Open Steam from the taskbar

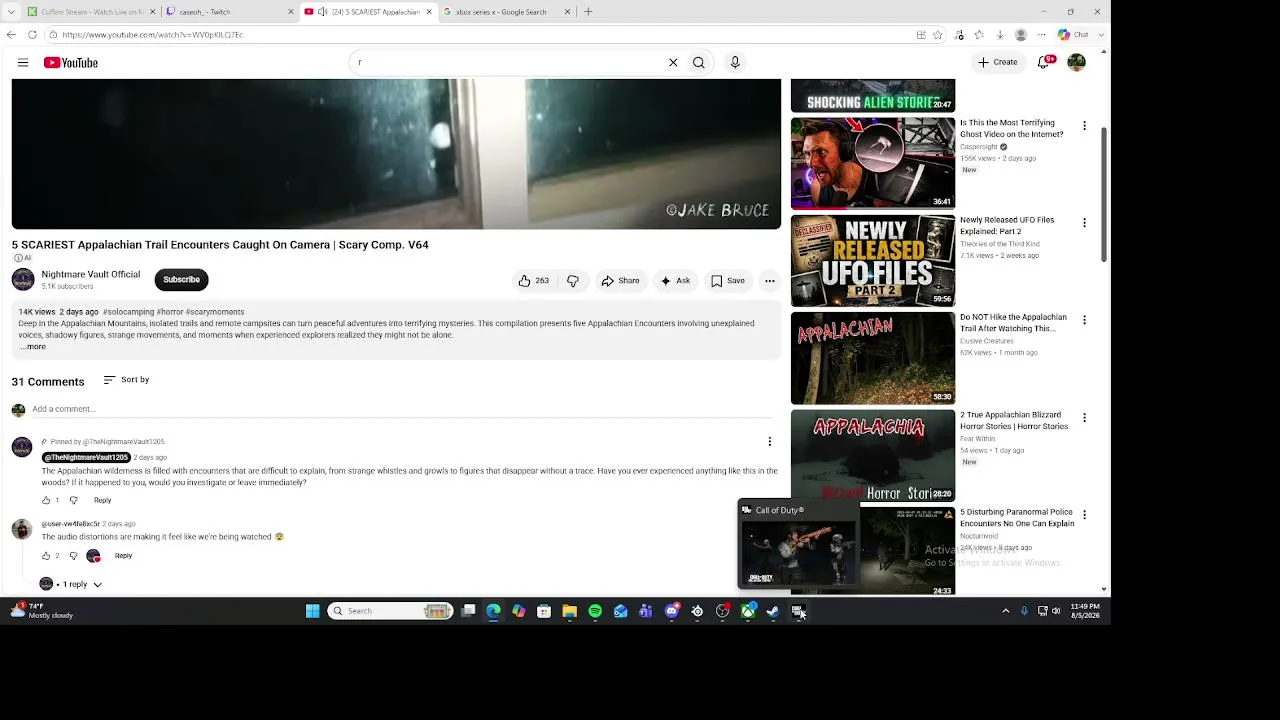pyautogui.click(x=773, y=611)
